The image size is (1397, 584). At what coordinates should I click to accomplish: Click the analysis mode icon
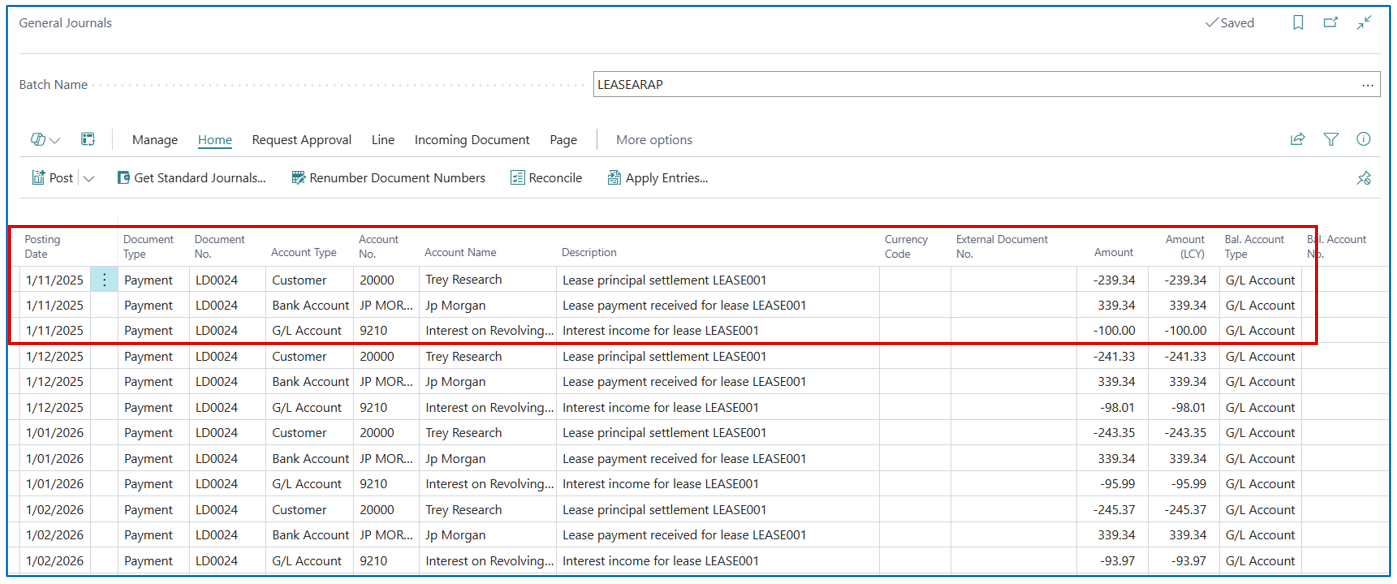[88, 140]
